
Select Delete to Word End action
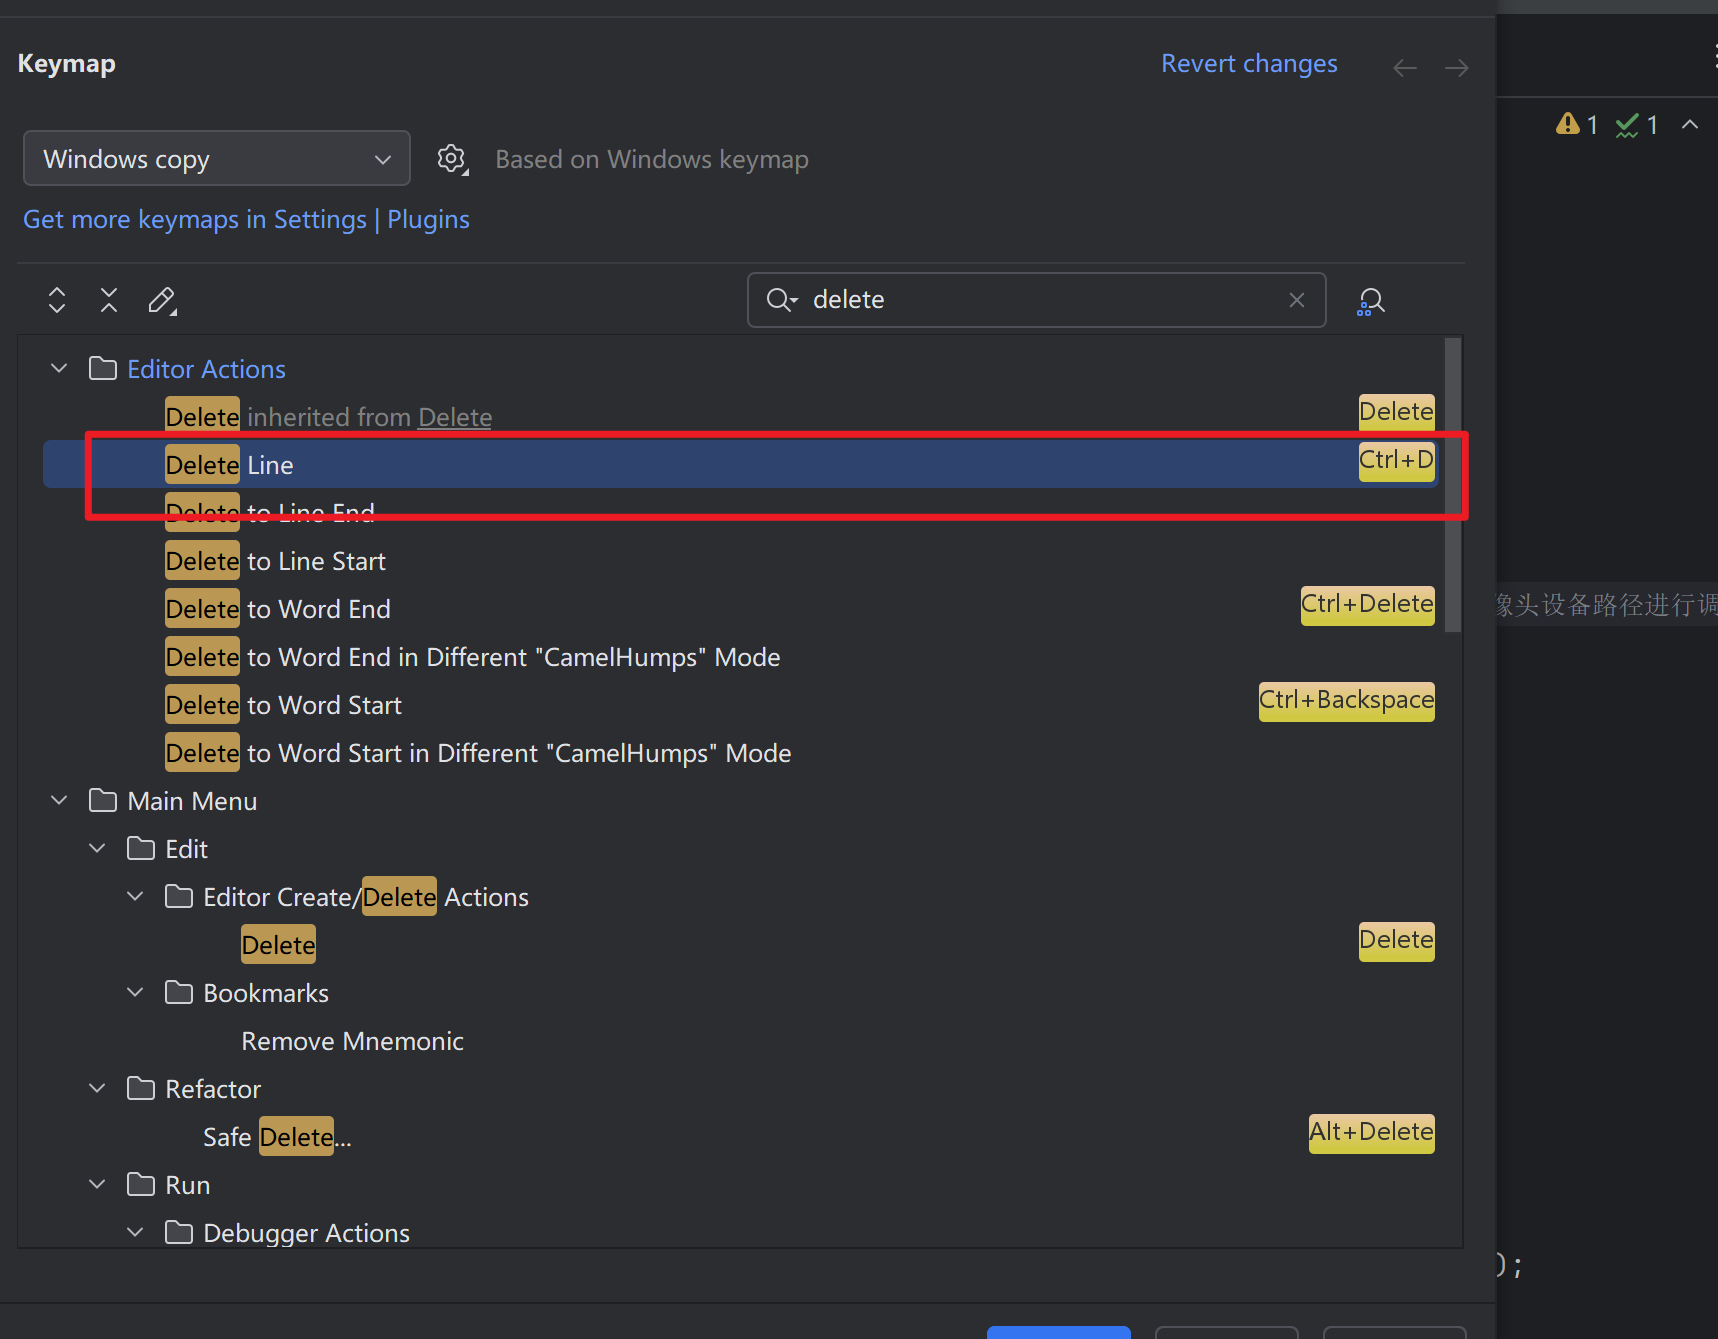[x=740, y=609]
